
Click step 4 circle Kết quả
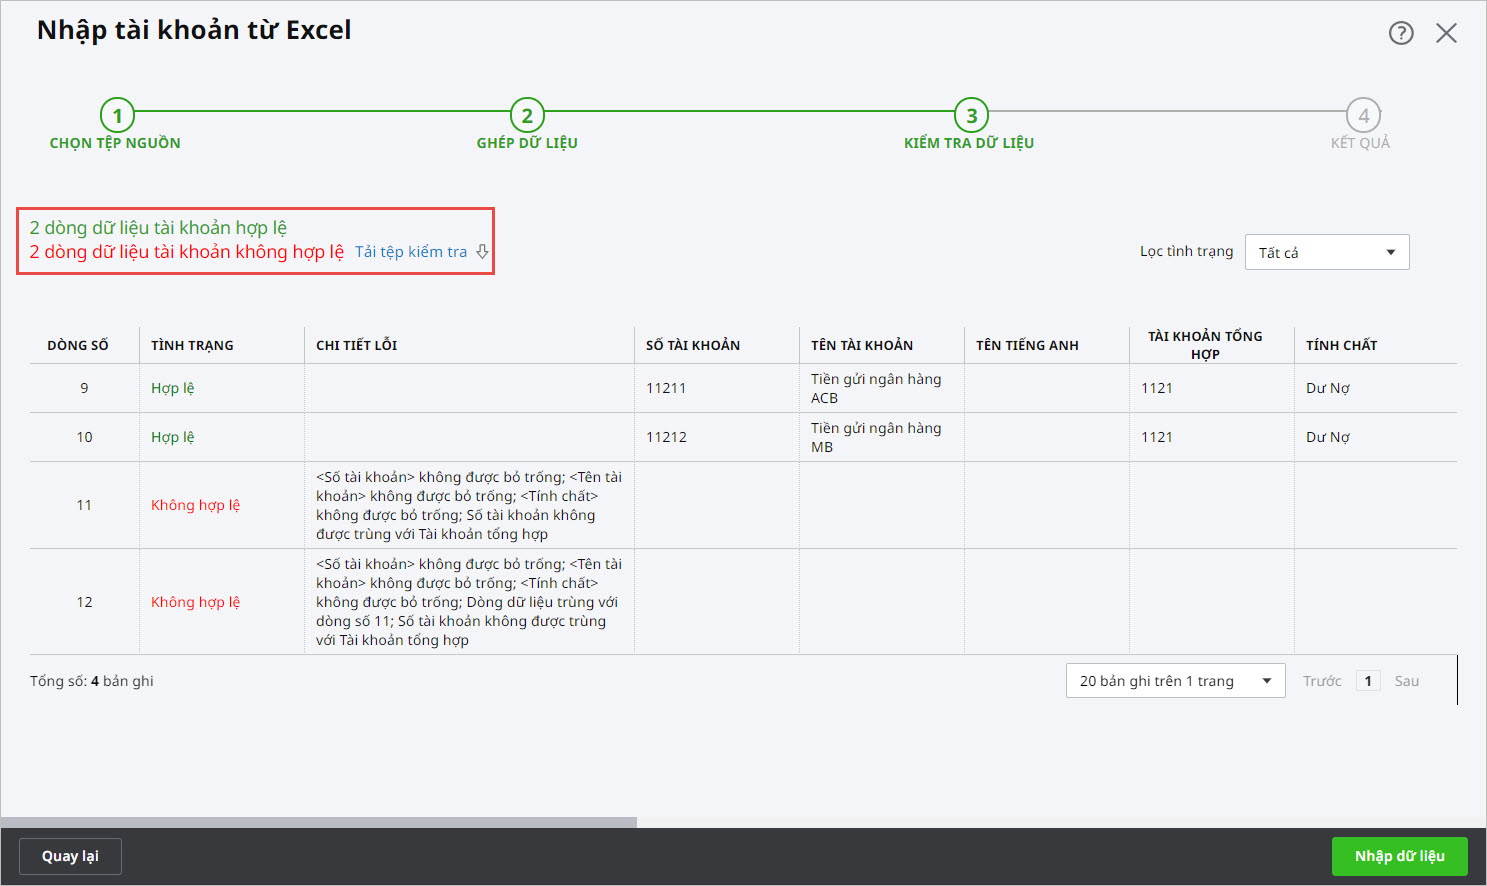click(1363, 115)
